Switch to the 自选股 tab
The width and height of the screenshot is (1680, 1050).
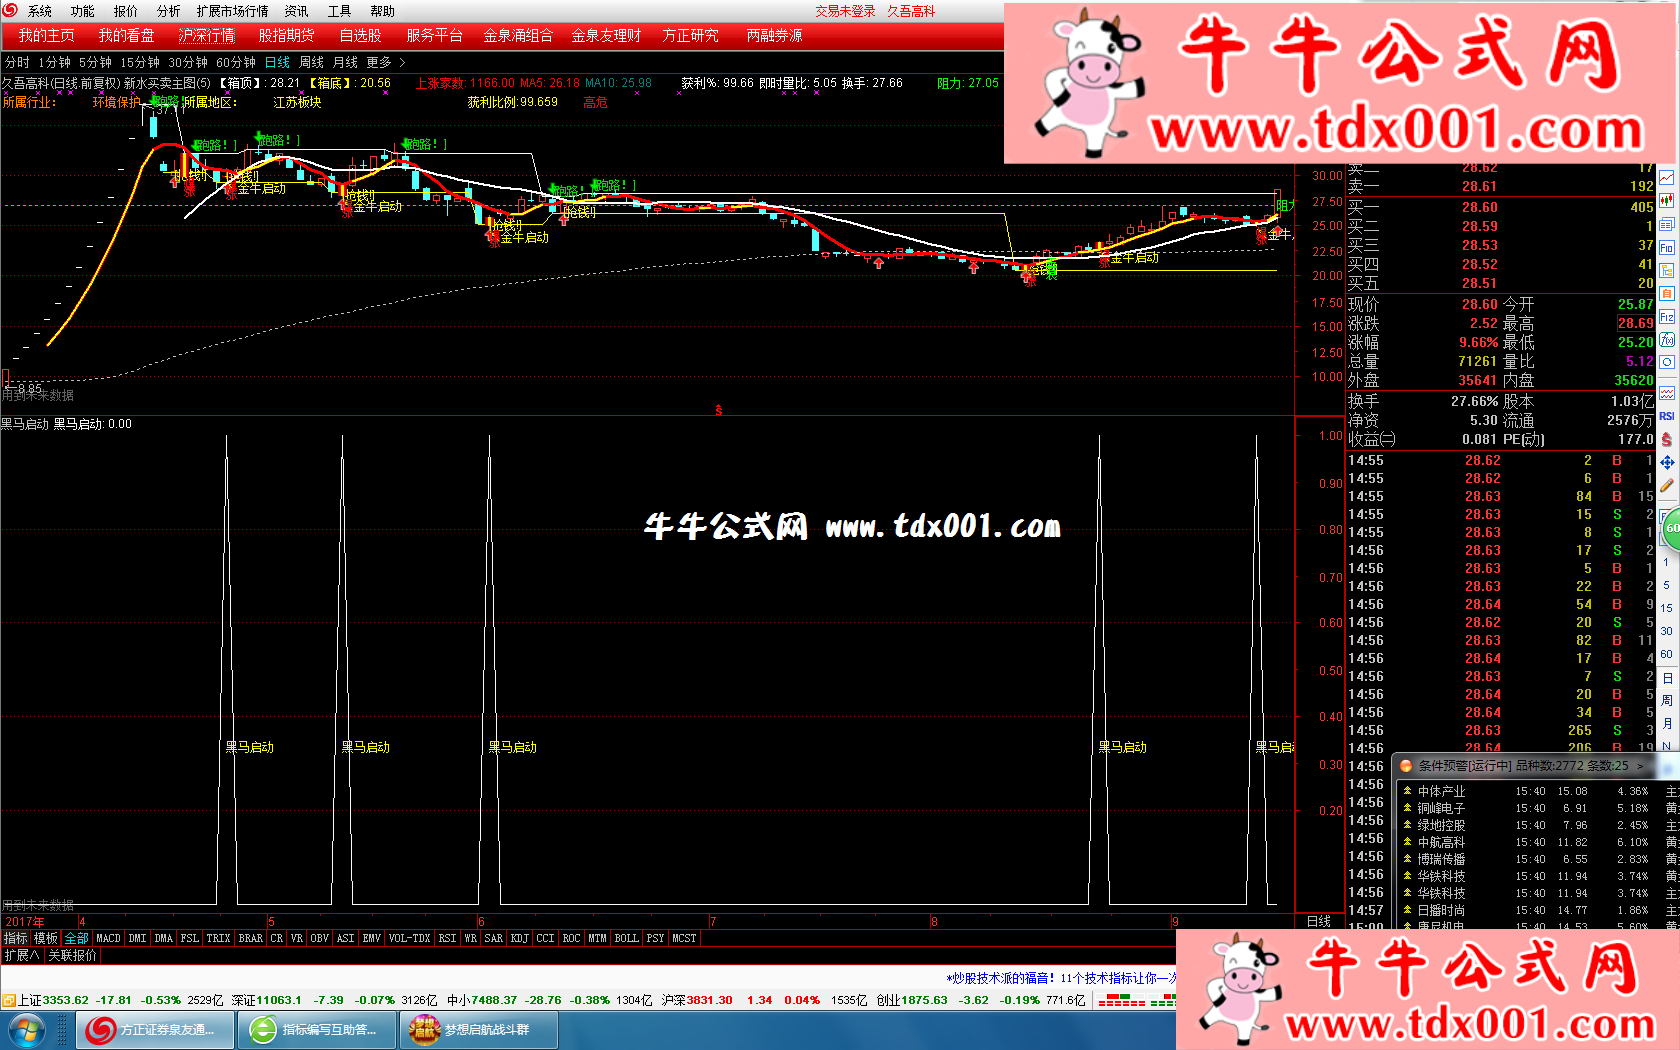tap(361, 36)
